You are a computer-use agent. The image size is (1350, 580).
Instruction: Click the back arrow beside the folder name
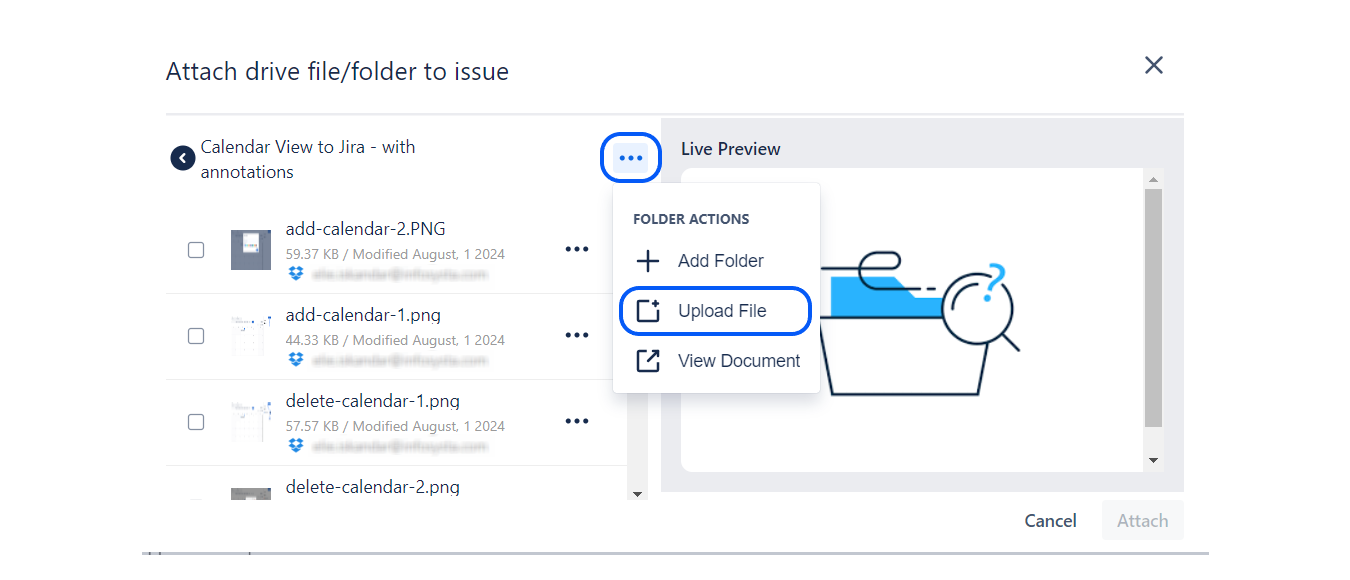(x=182, y=158)
